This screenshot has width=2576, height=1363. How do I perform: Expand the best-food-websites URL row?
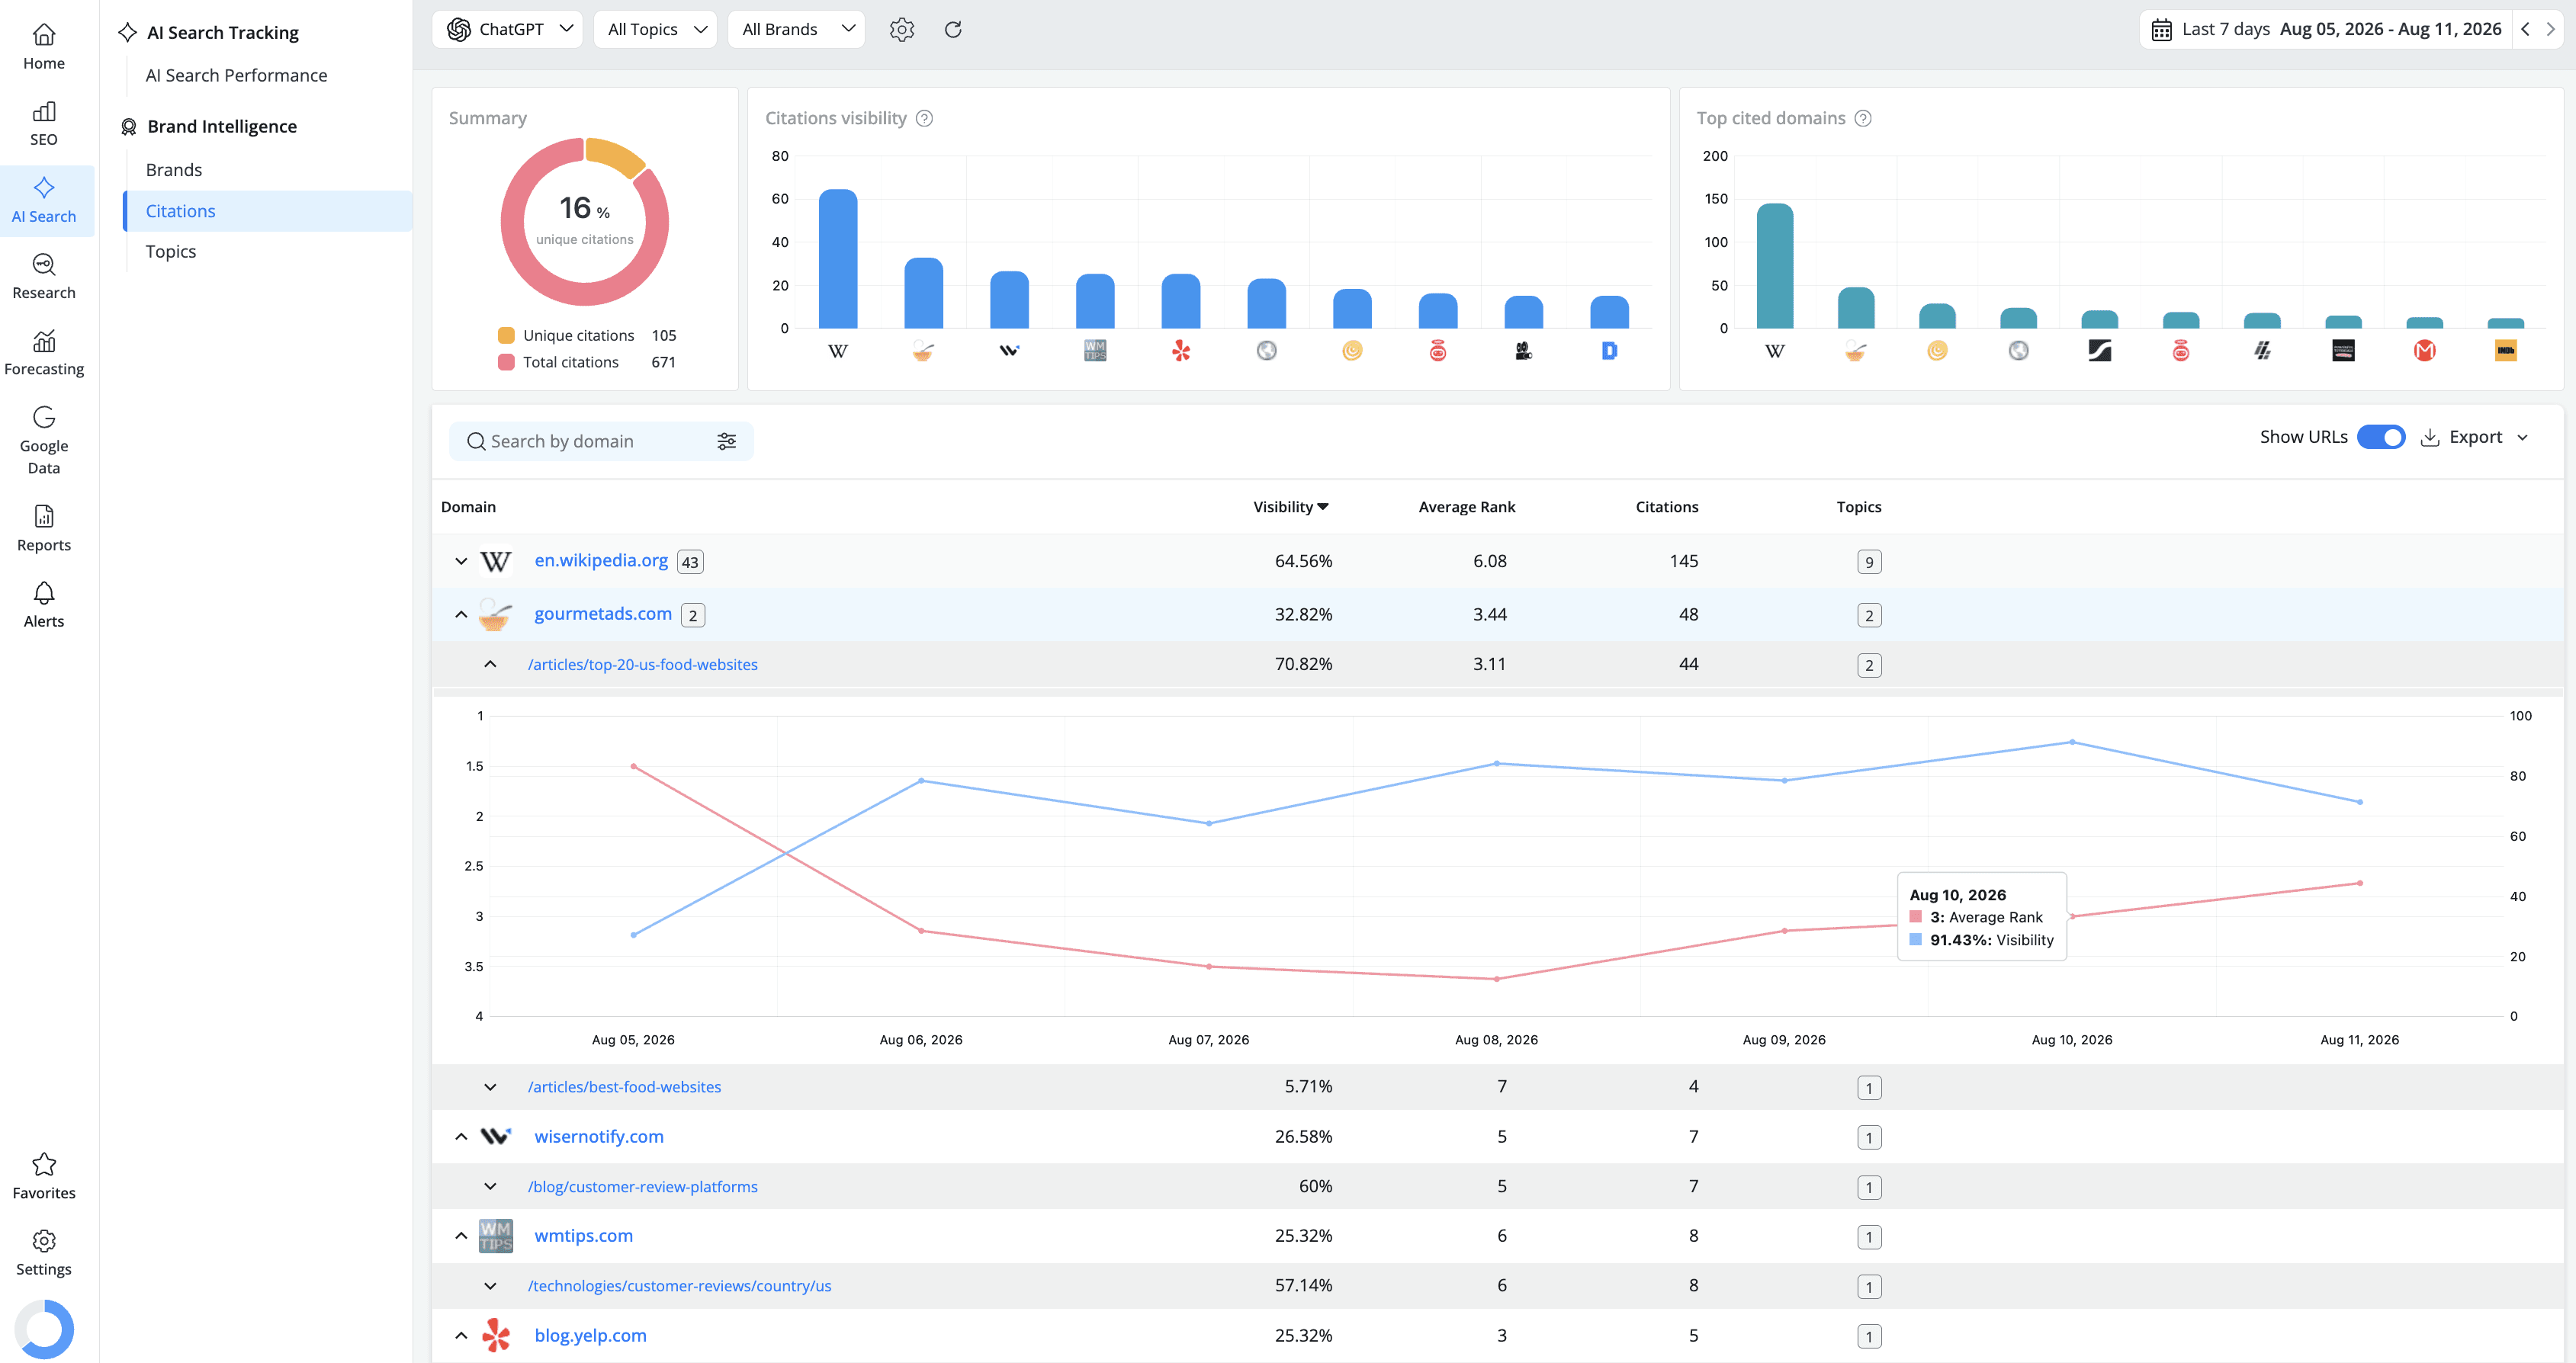point(490,1087)
